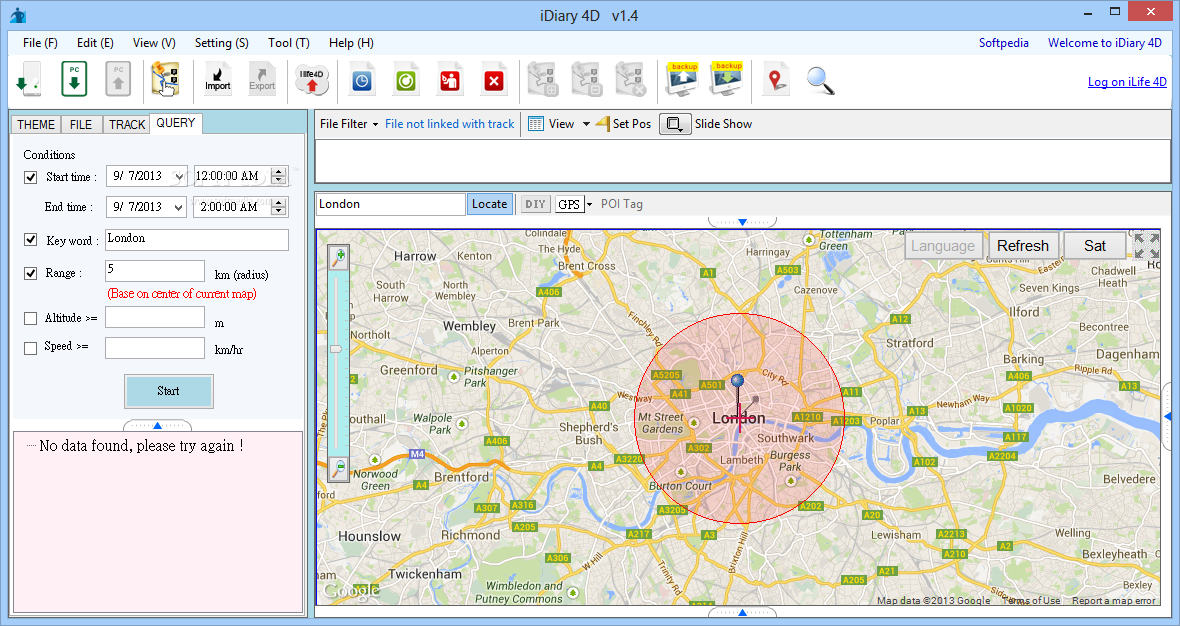The width and height of the screenshot is (1180, 626).
Task: Open the Setting (S) menu
Action: tap(221, 43)
